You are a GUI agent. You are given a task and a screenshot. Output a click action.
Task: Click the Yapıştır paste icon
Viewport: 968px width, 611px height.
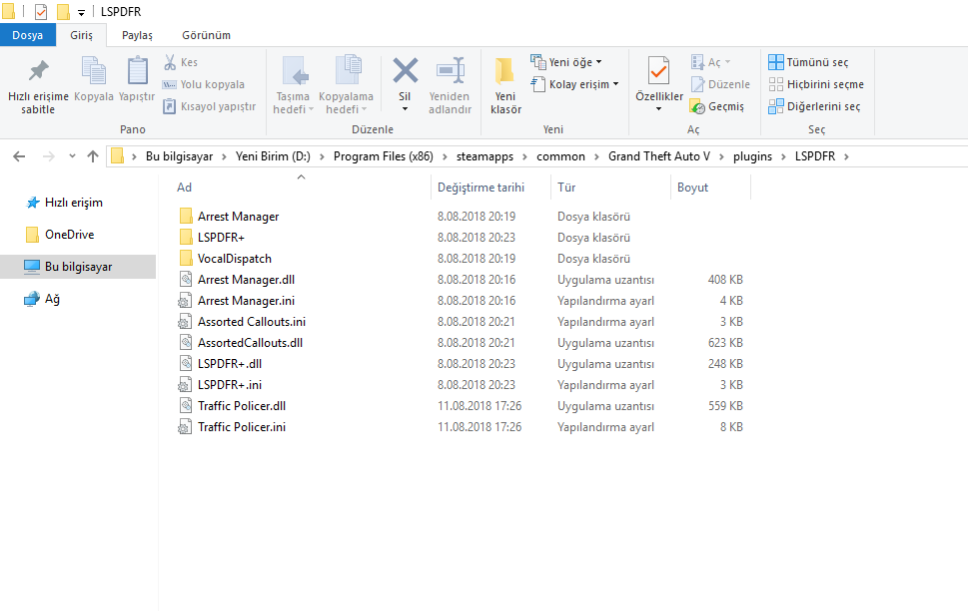point(137,70)
